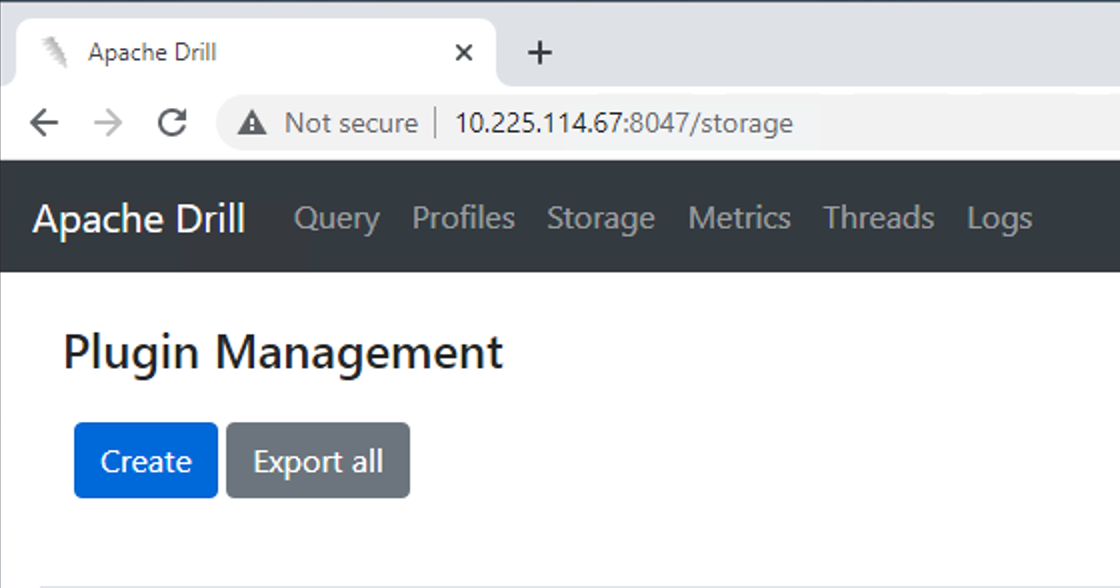This screenshot has height=588, width=1120.
Task: Select the Storage navigation item
Action: point(600,218)
